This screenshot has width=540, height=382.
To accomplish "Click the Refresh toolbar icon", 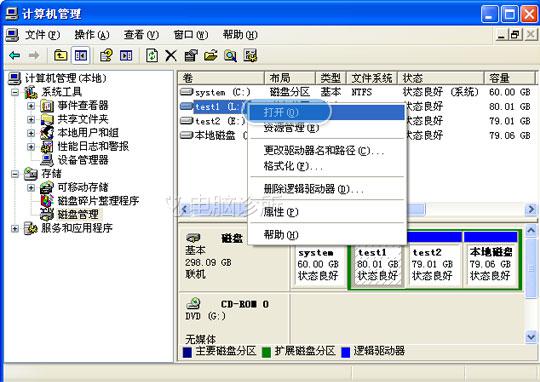I will pyautogui.click(x=152, y=55).
